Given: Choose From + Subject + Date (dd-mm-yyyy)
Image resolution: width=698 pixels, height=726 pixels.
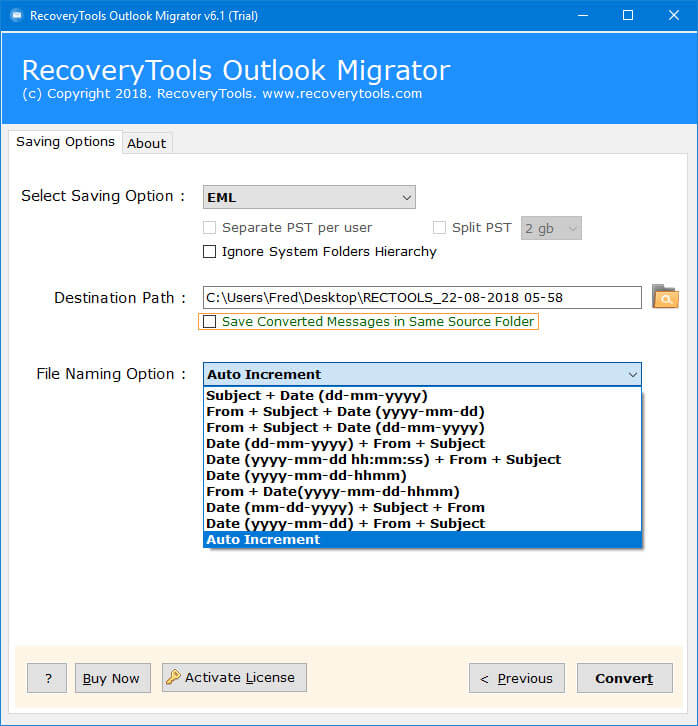Looking at the screenshot, I should (x=422, y=427).
